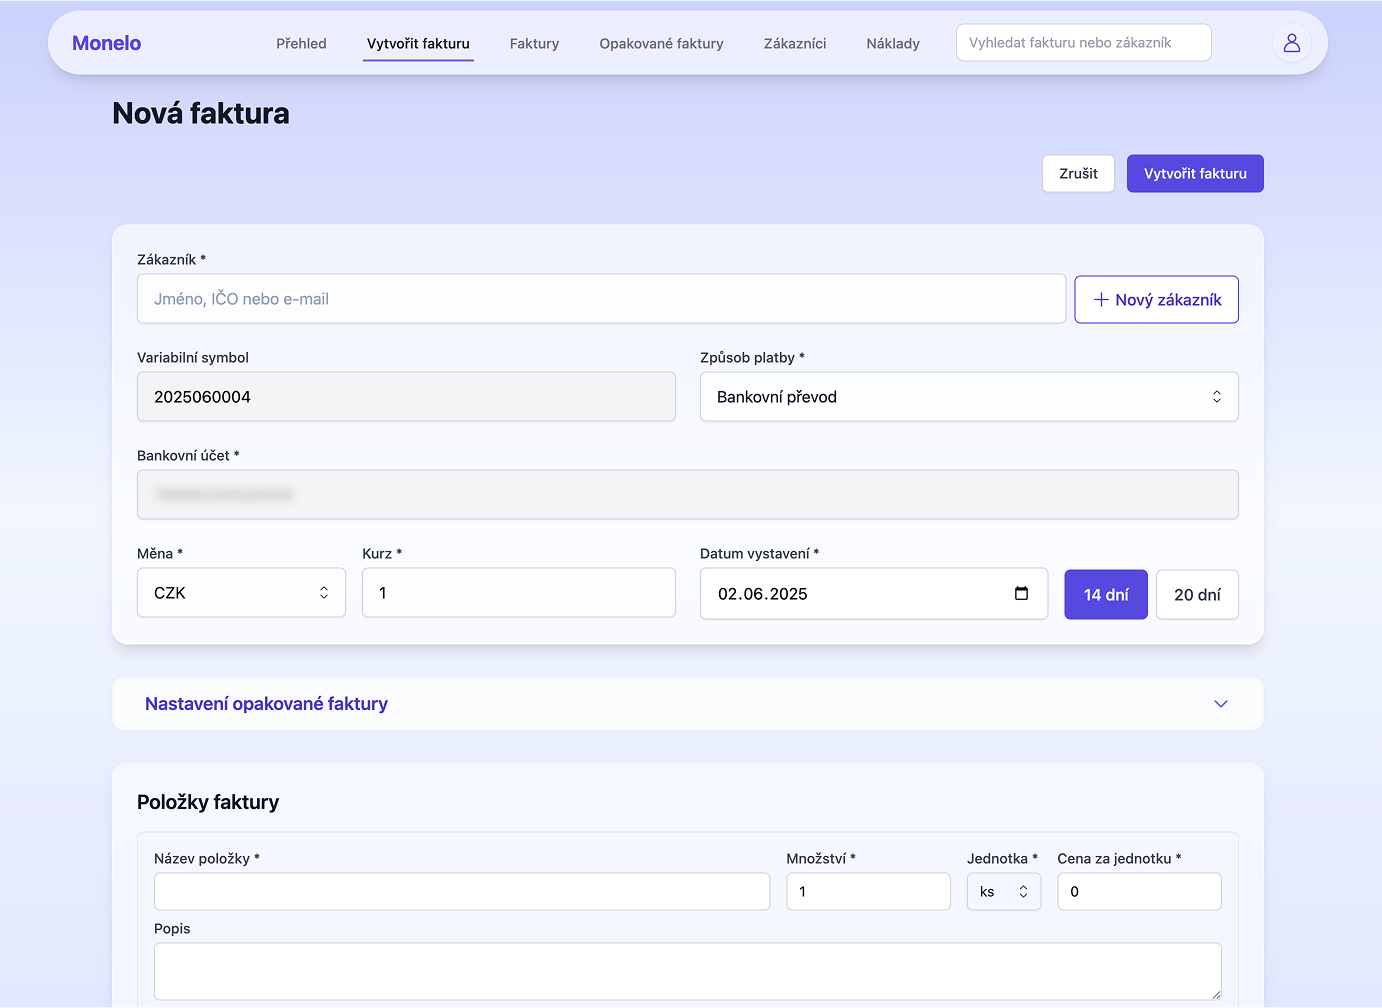
Task: Click the Datum vystavení date field
Action: point(874,594)
